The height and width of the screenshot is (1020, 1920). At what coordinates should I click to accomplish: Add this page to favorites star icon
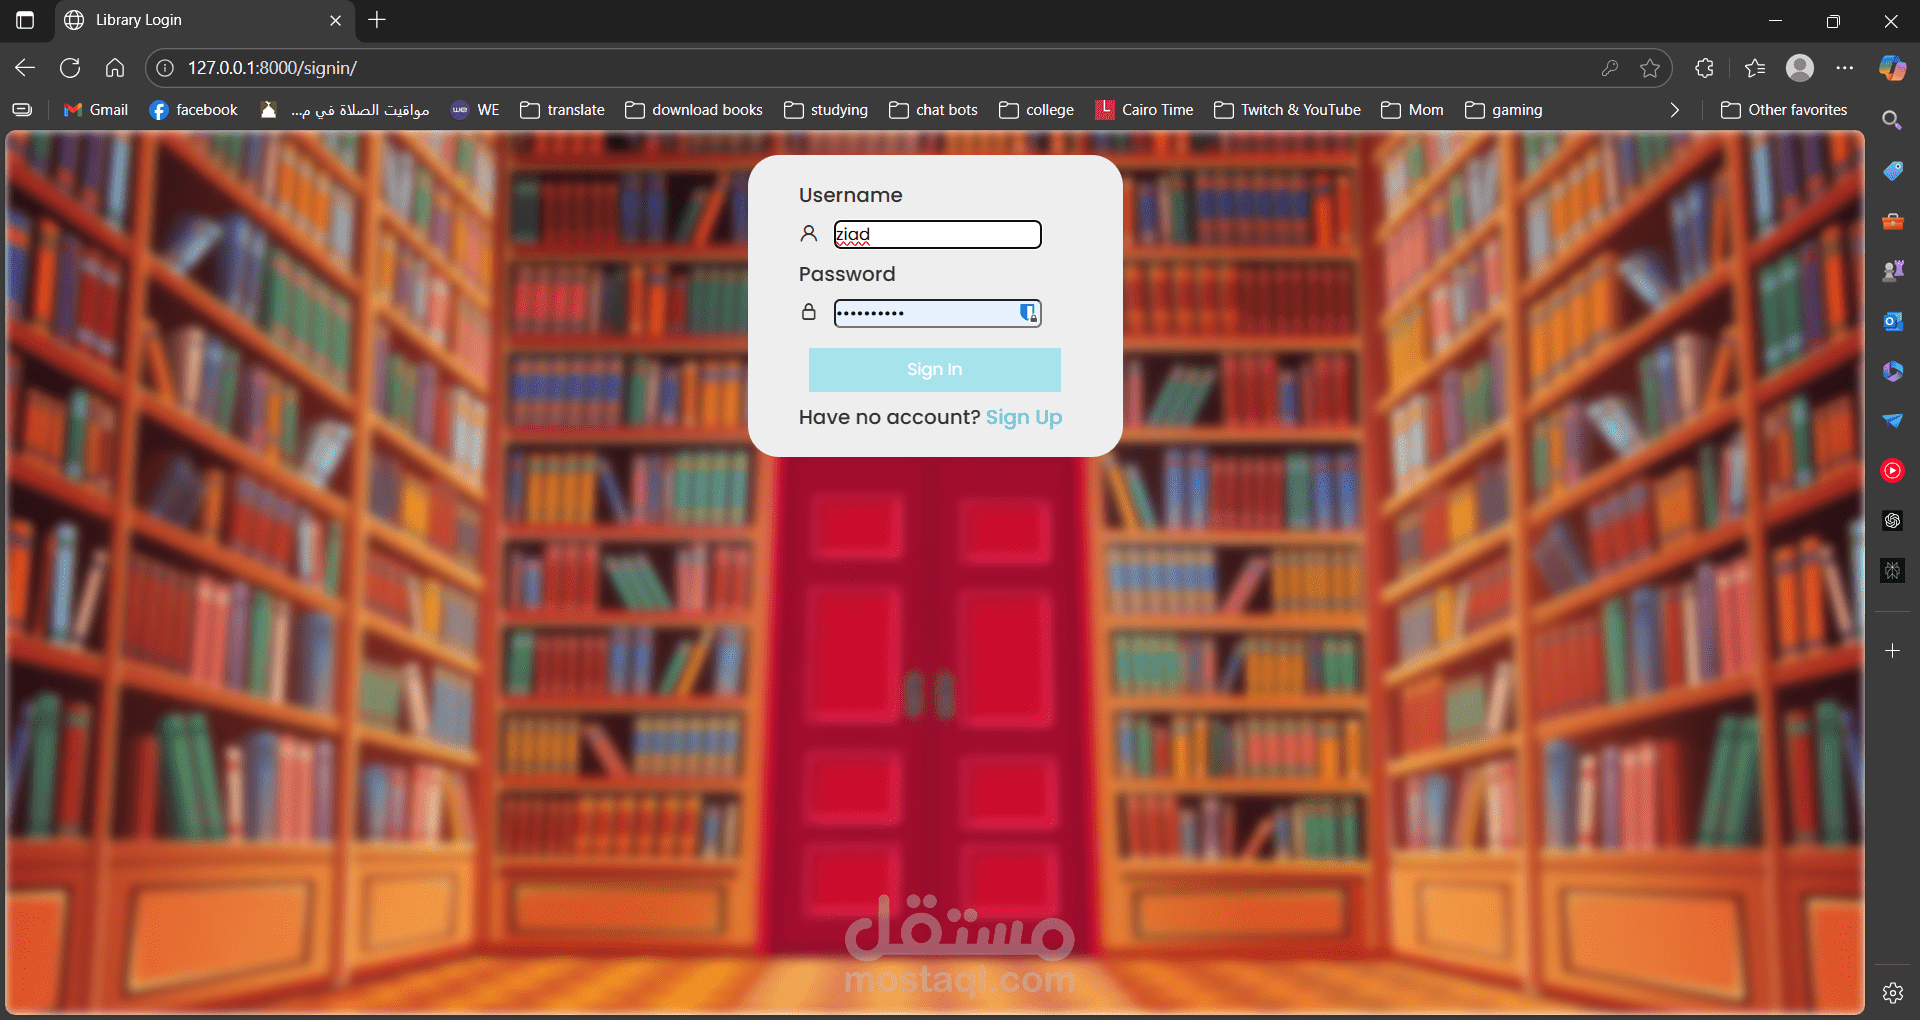point(1650,68)
